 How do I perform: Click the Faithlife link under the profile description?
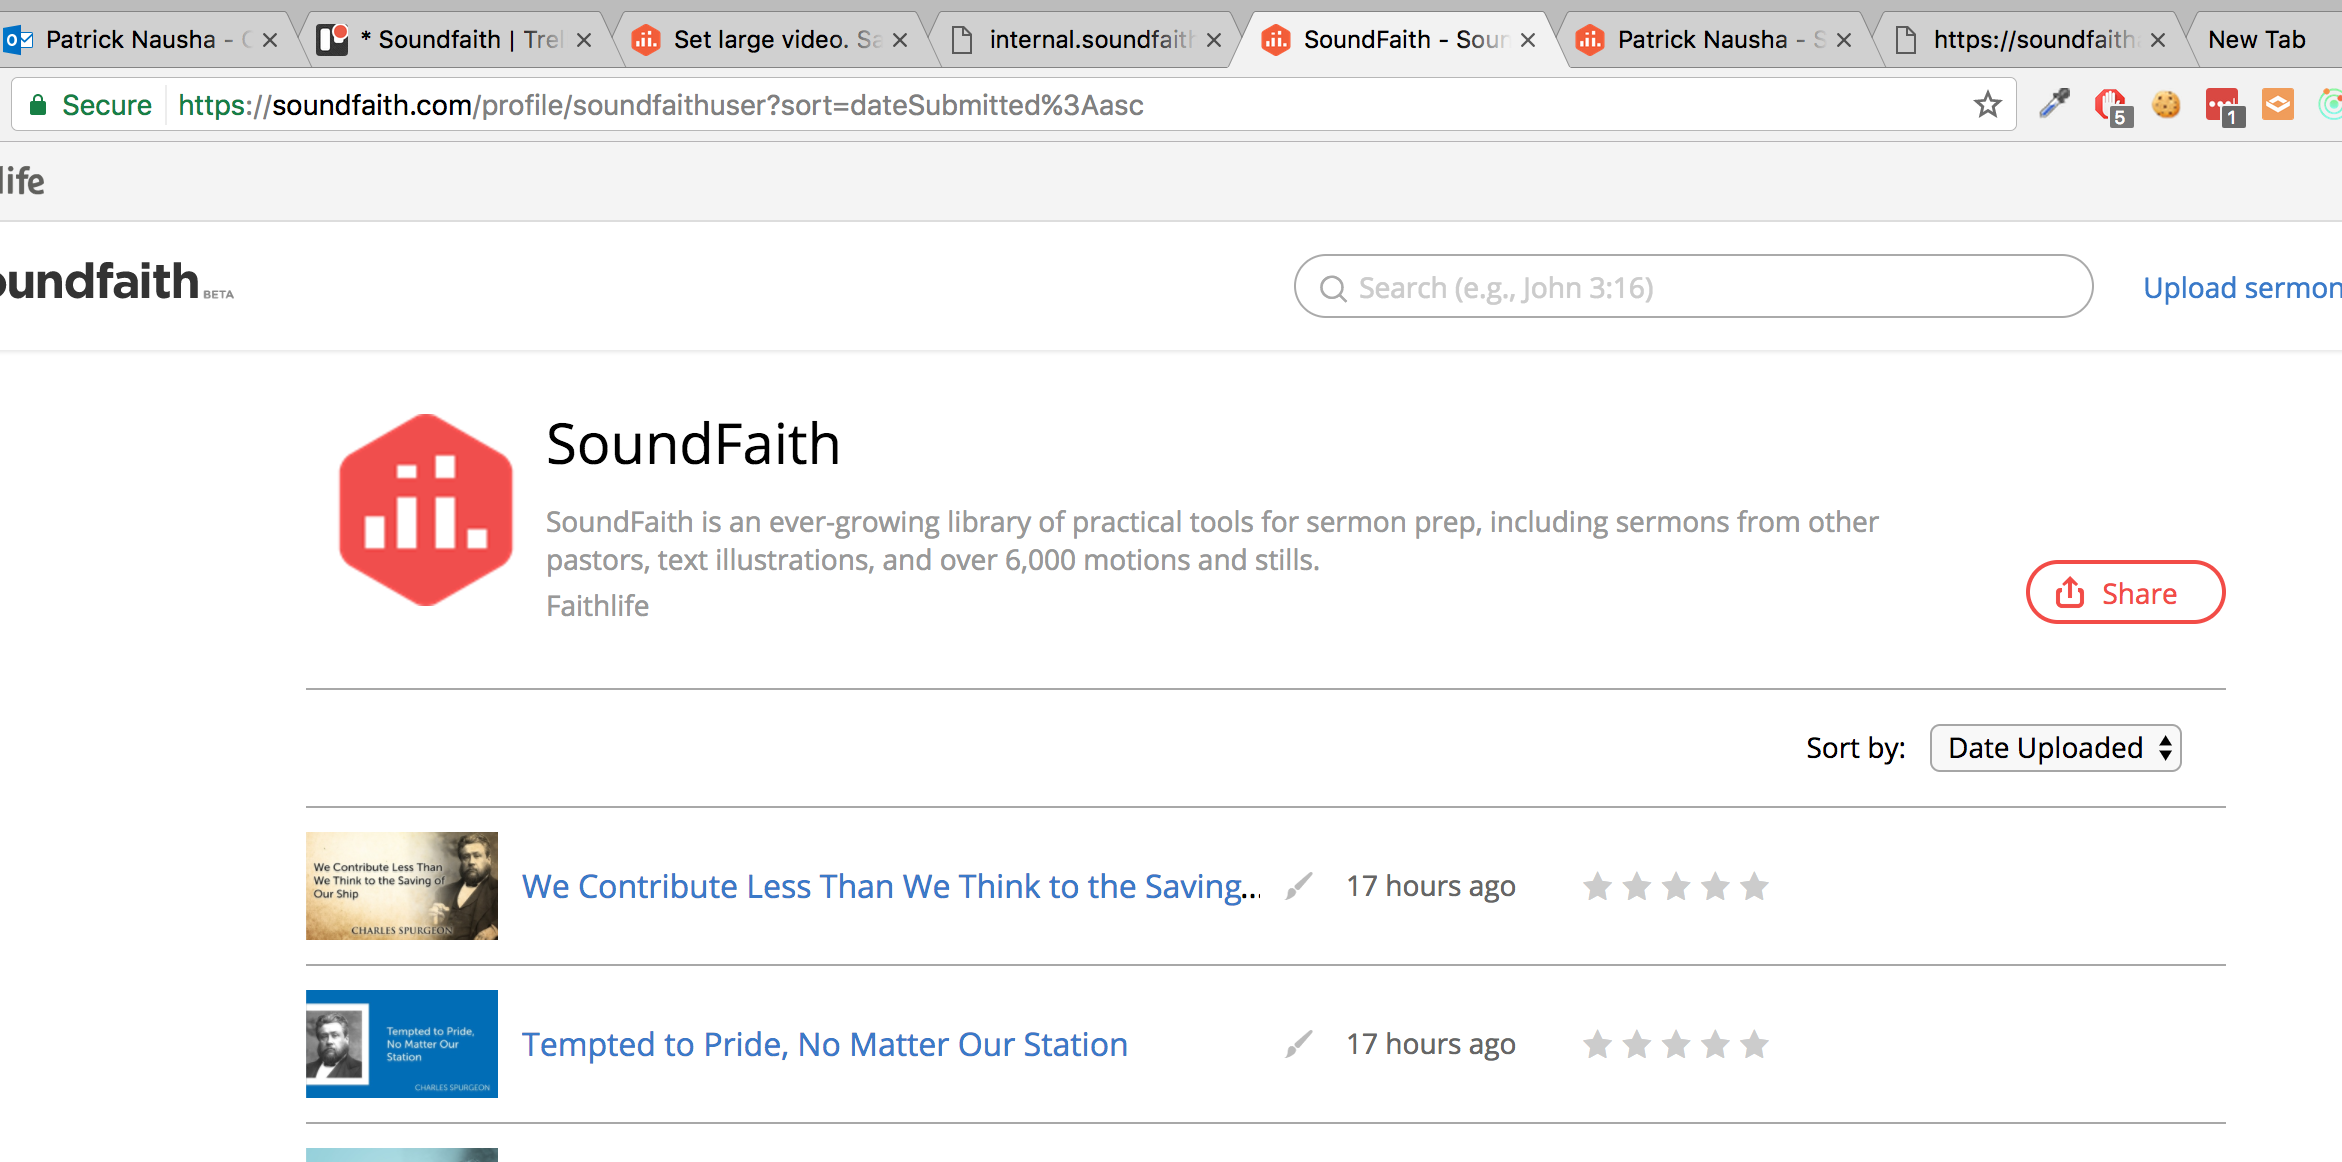pos(597,606)
